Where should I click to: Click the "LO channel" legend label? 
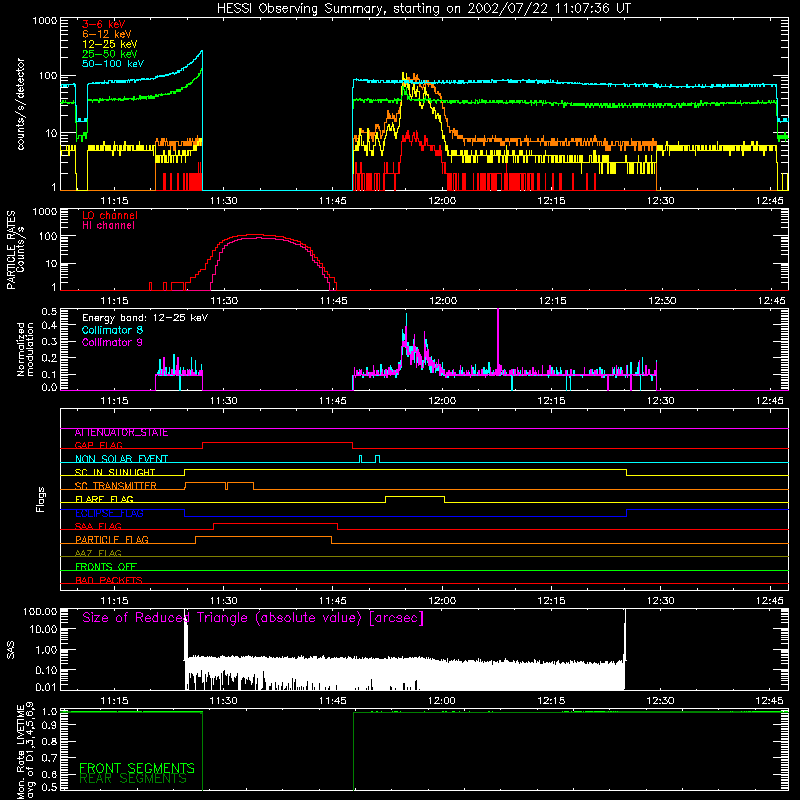tap(110, 215)
